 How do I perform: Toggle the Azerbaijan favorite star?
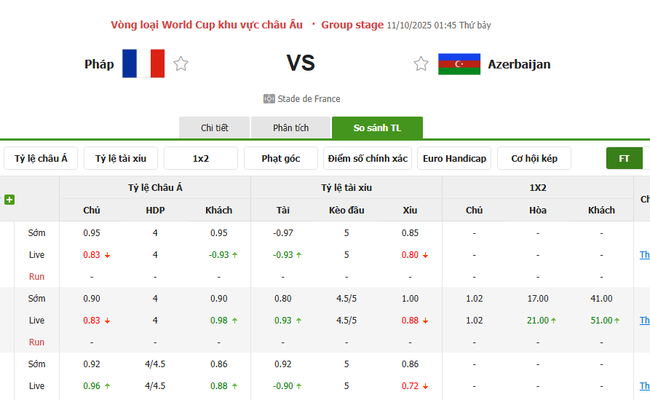tap(421, 64)
